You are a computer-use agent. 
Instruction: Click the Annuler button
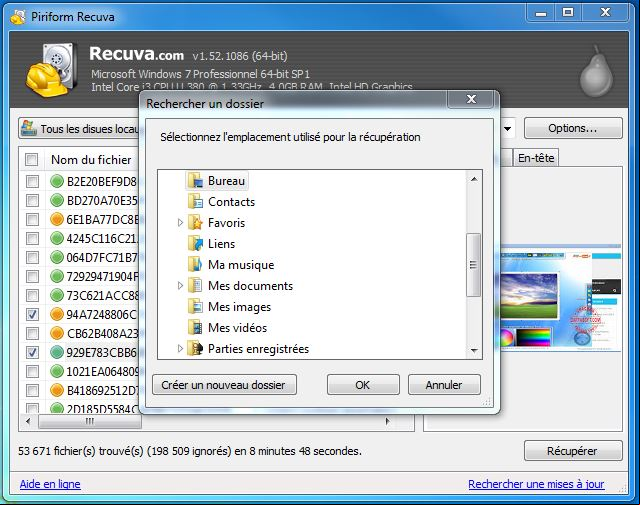click(444, 385)
